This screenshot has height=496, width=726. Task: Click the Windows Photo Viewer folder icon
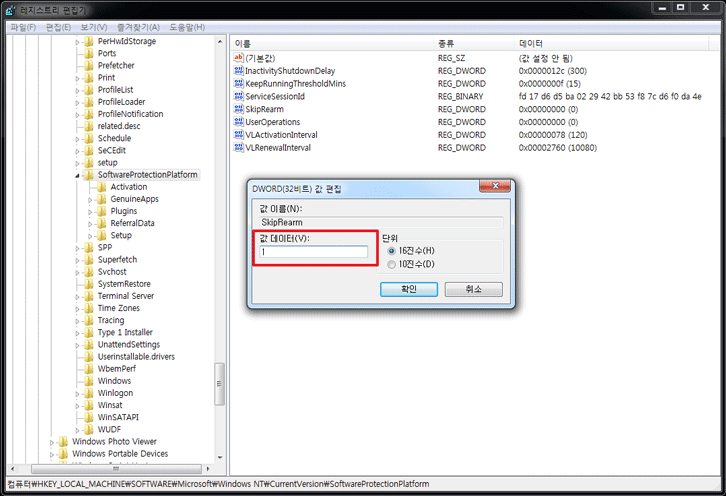click(64, 441)
